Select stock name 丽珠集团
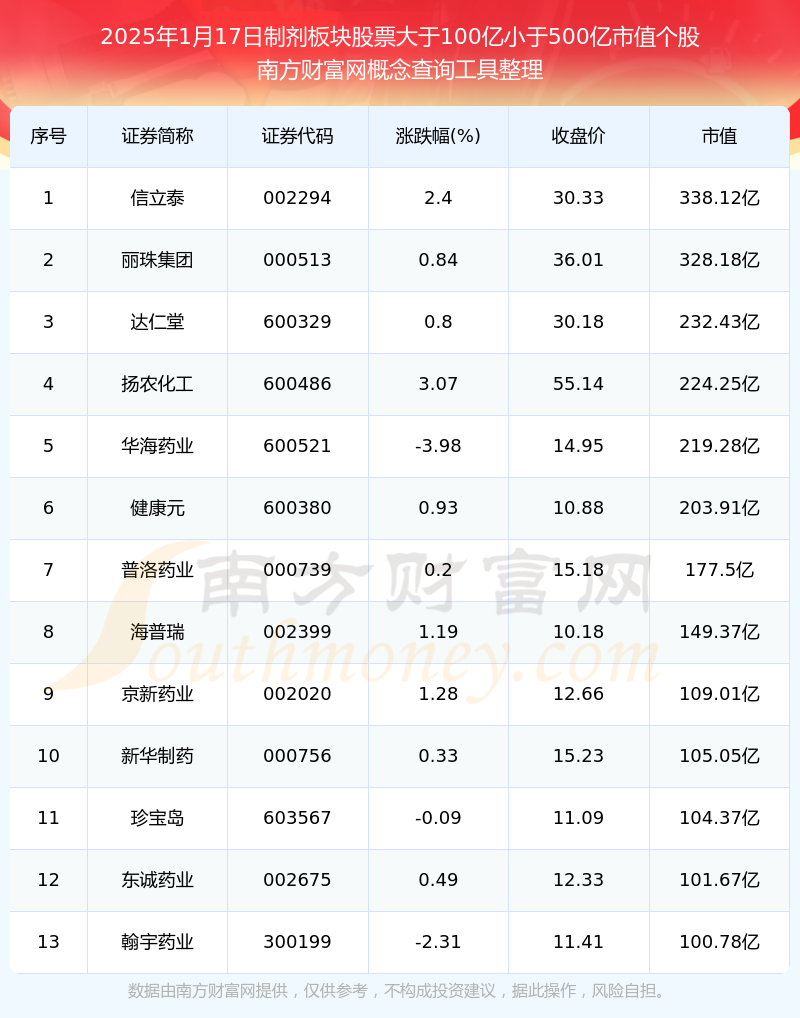The height and width of the screenshot is (1018, 800). [x=157, y=260]
